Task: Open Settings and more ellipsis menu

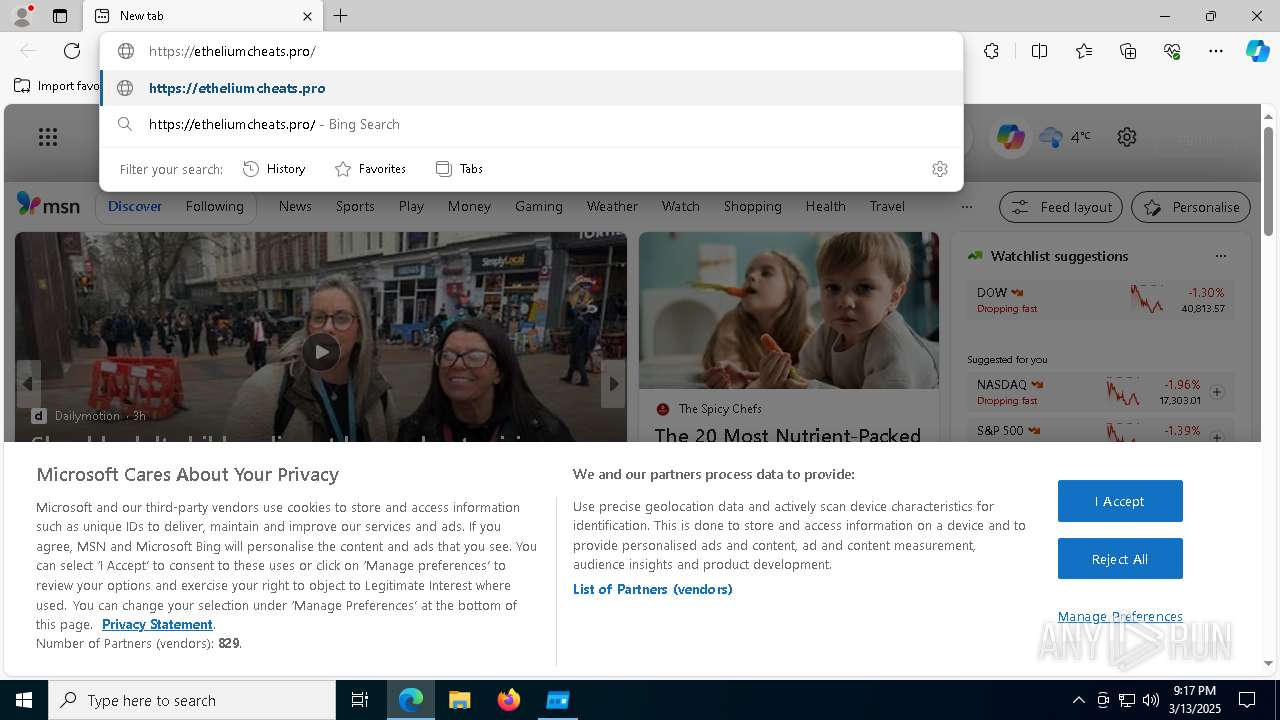Action: [1216, 51]
